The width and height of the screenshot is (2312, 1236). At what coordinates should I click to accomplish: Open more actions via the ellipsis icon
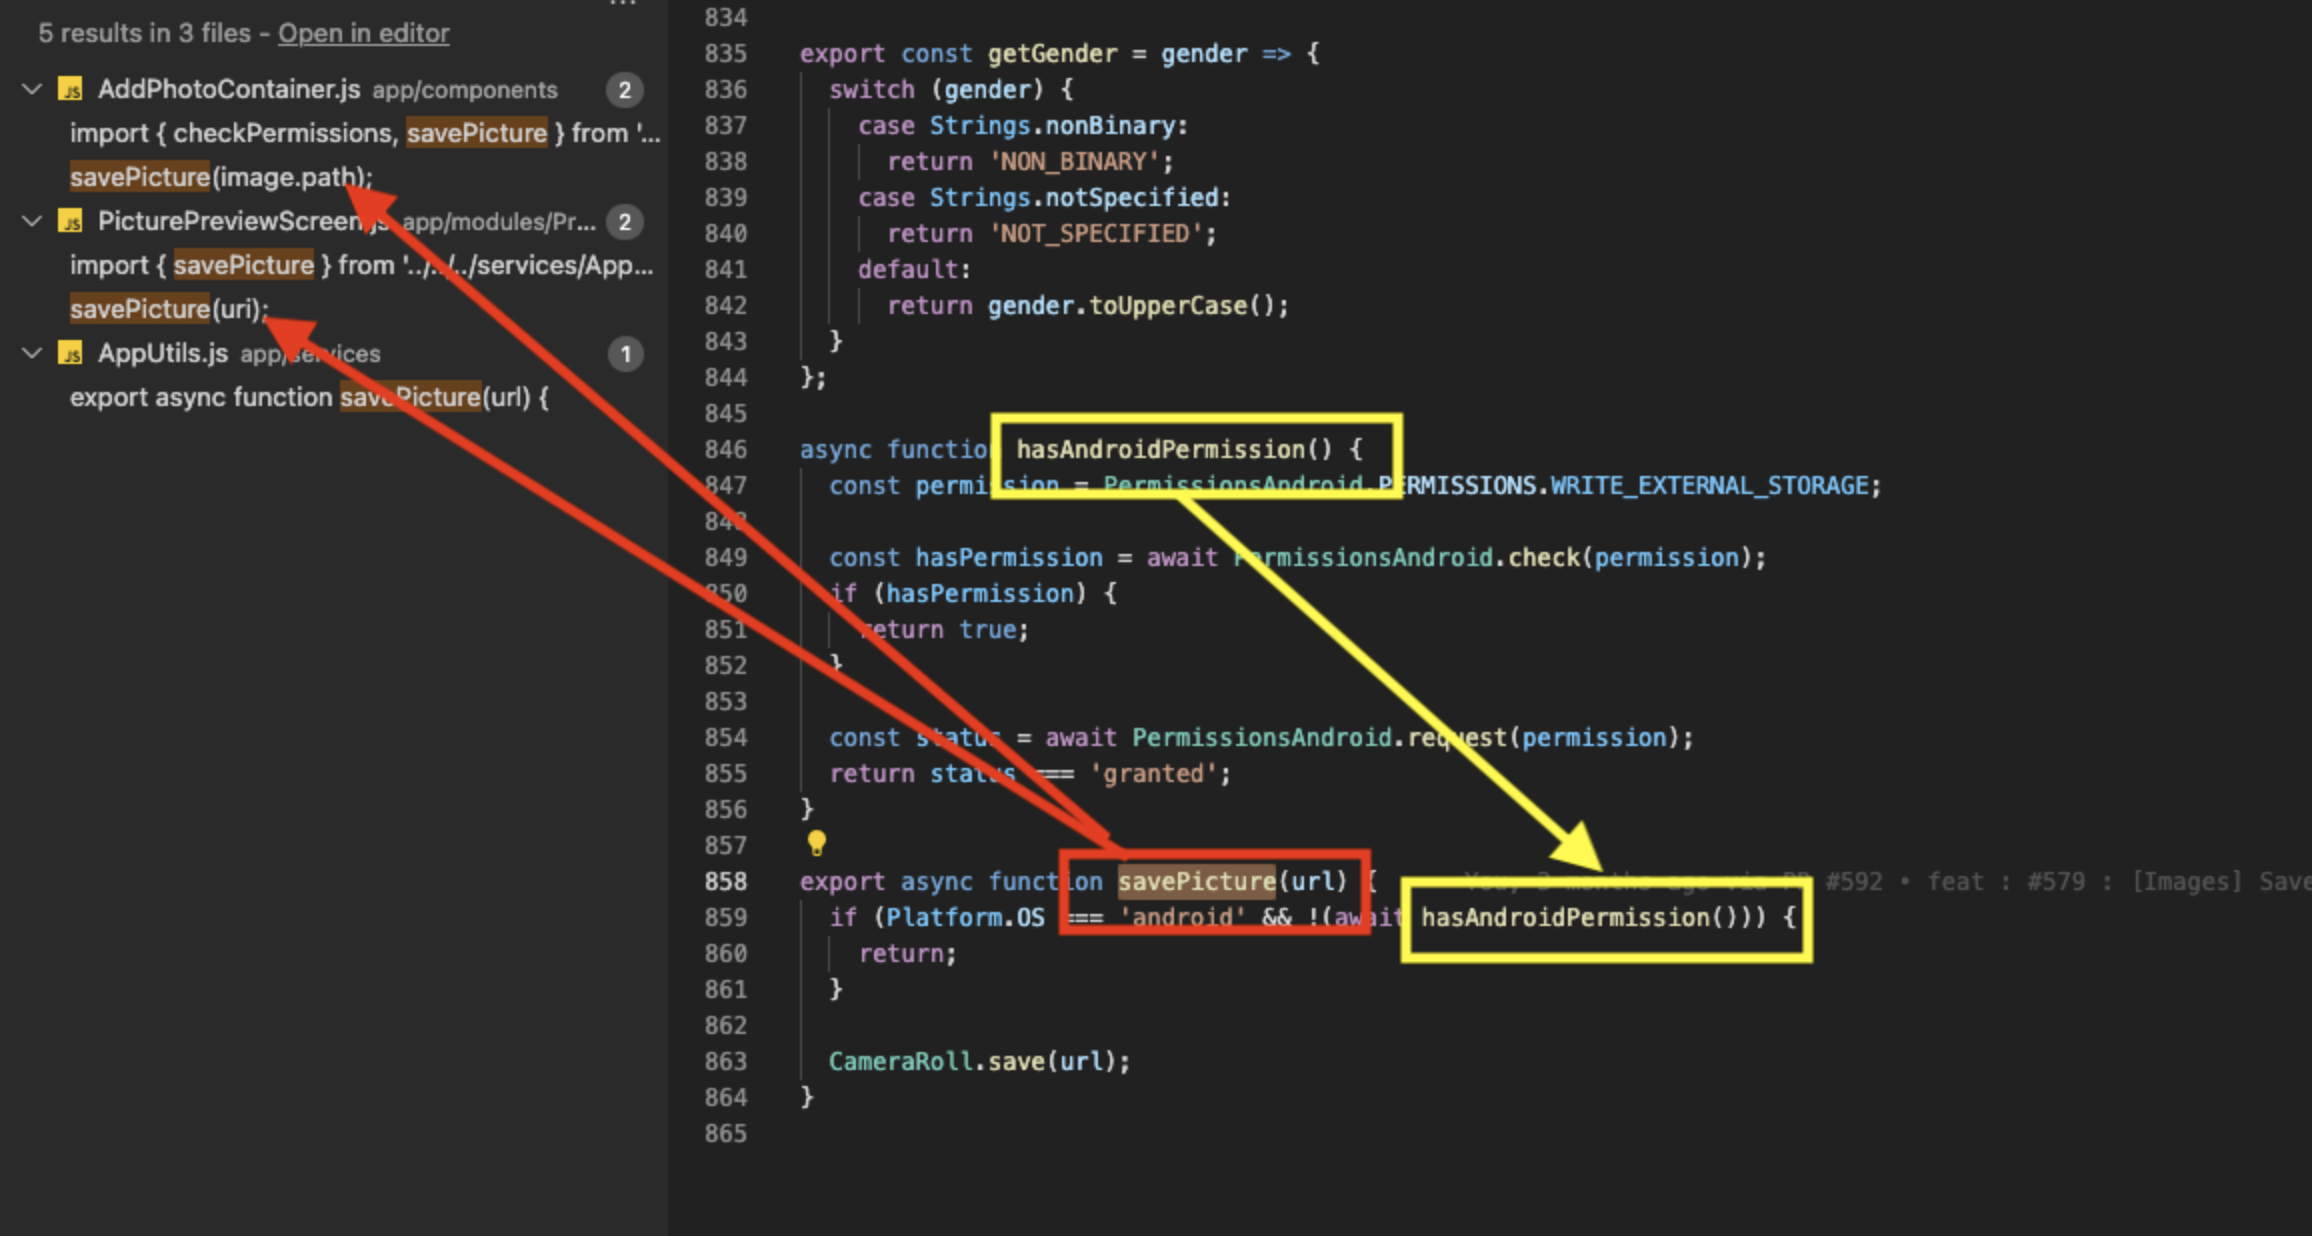click(621, 5)
